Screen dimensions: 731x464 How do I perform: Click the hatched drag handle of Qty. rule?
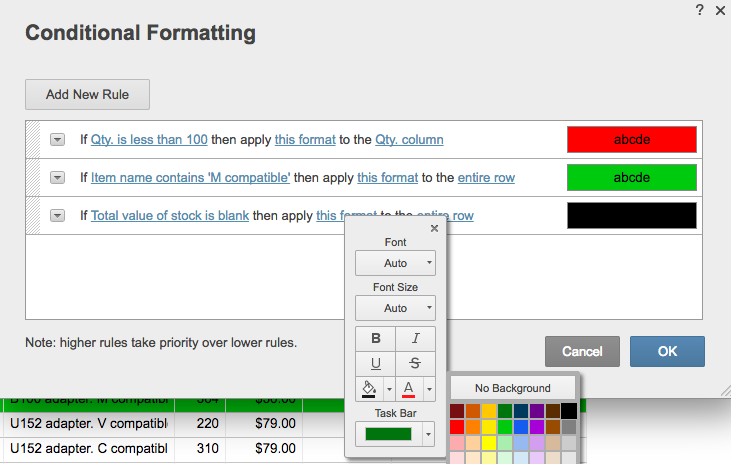pyautogui.click(x=33, y=139)
